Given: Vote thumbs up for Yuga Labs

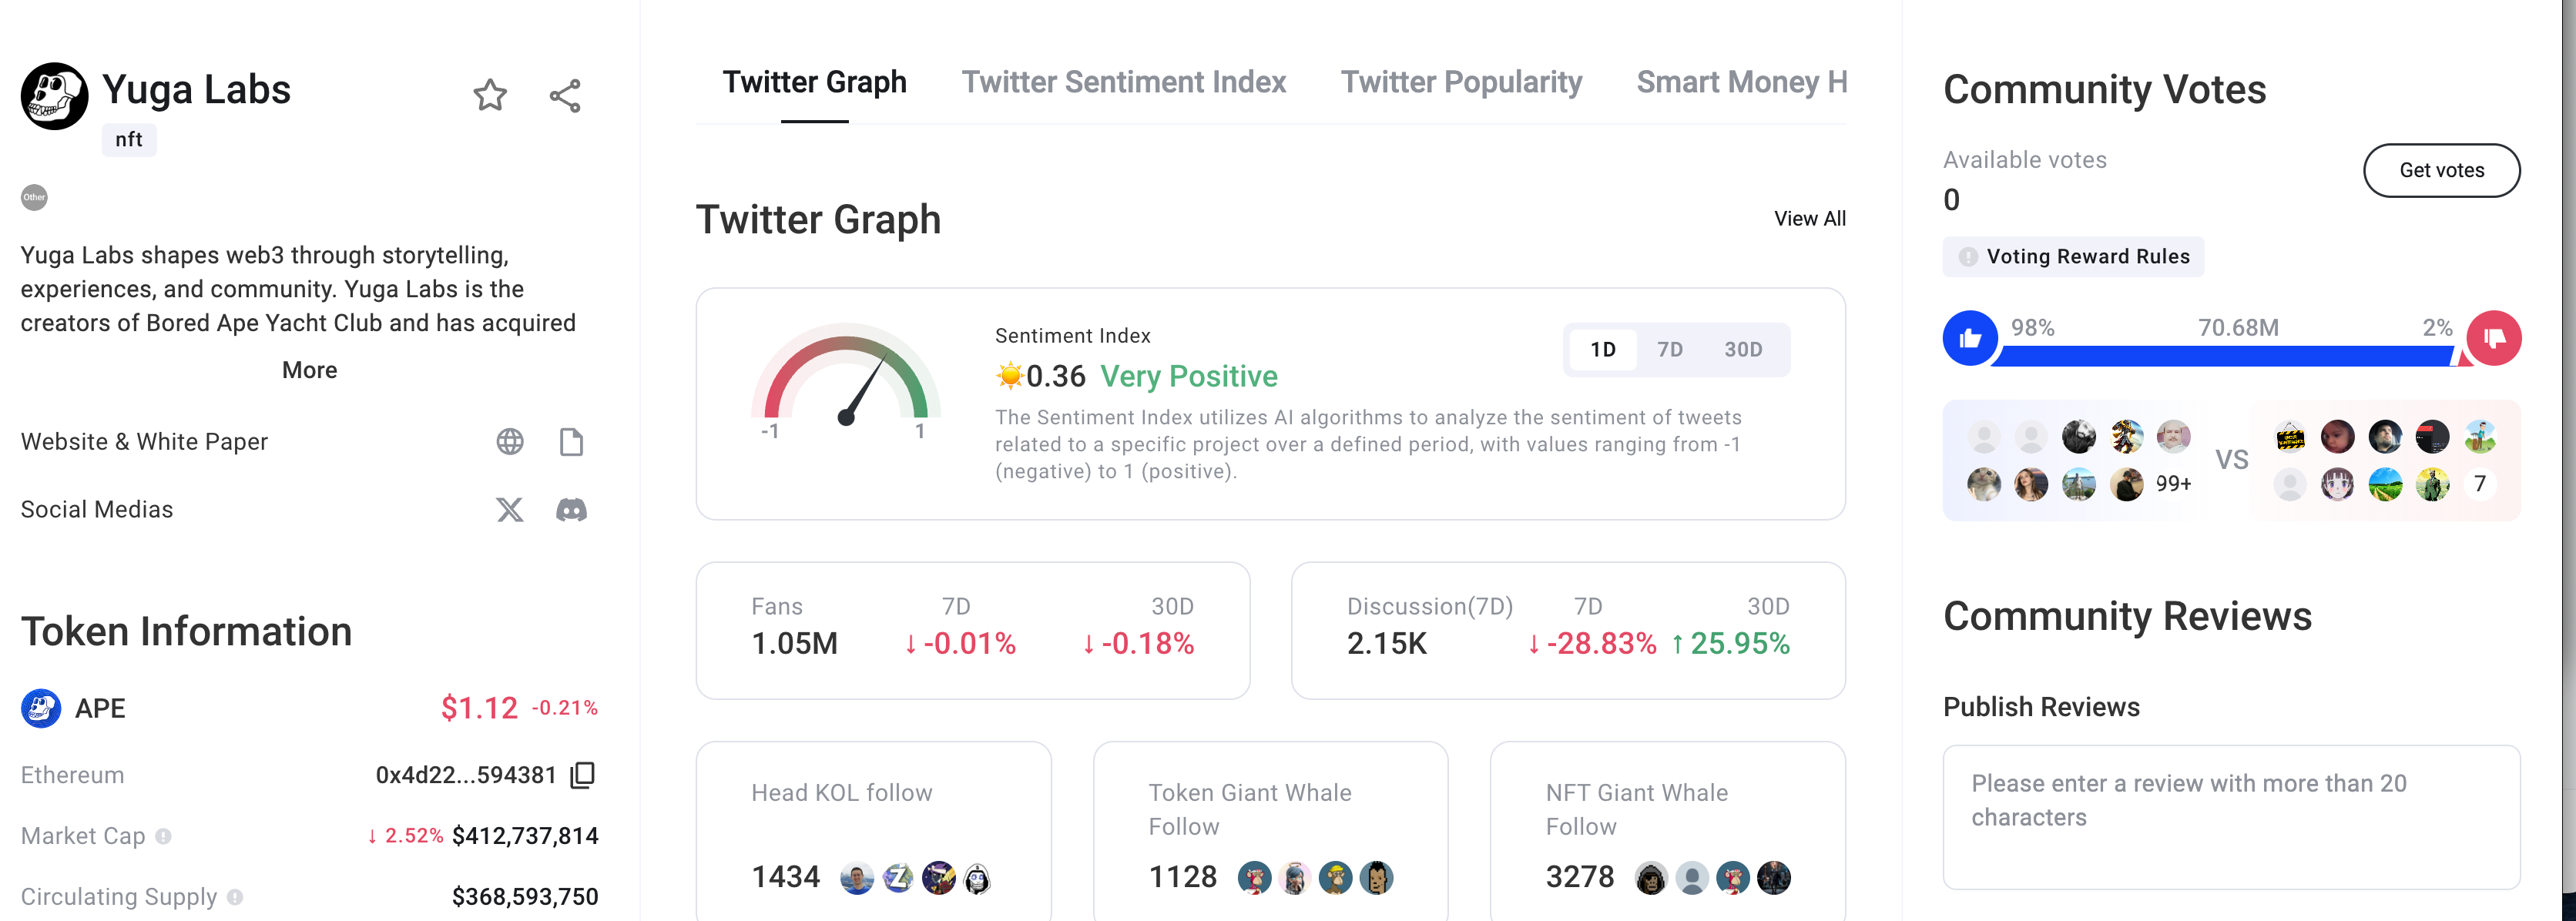Looking at the screenshot, I should tap(1970, 338).
